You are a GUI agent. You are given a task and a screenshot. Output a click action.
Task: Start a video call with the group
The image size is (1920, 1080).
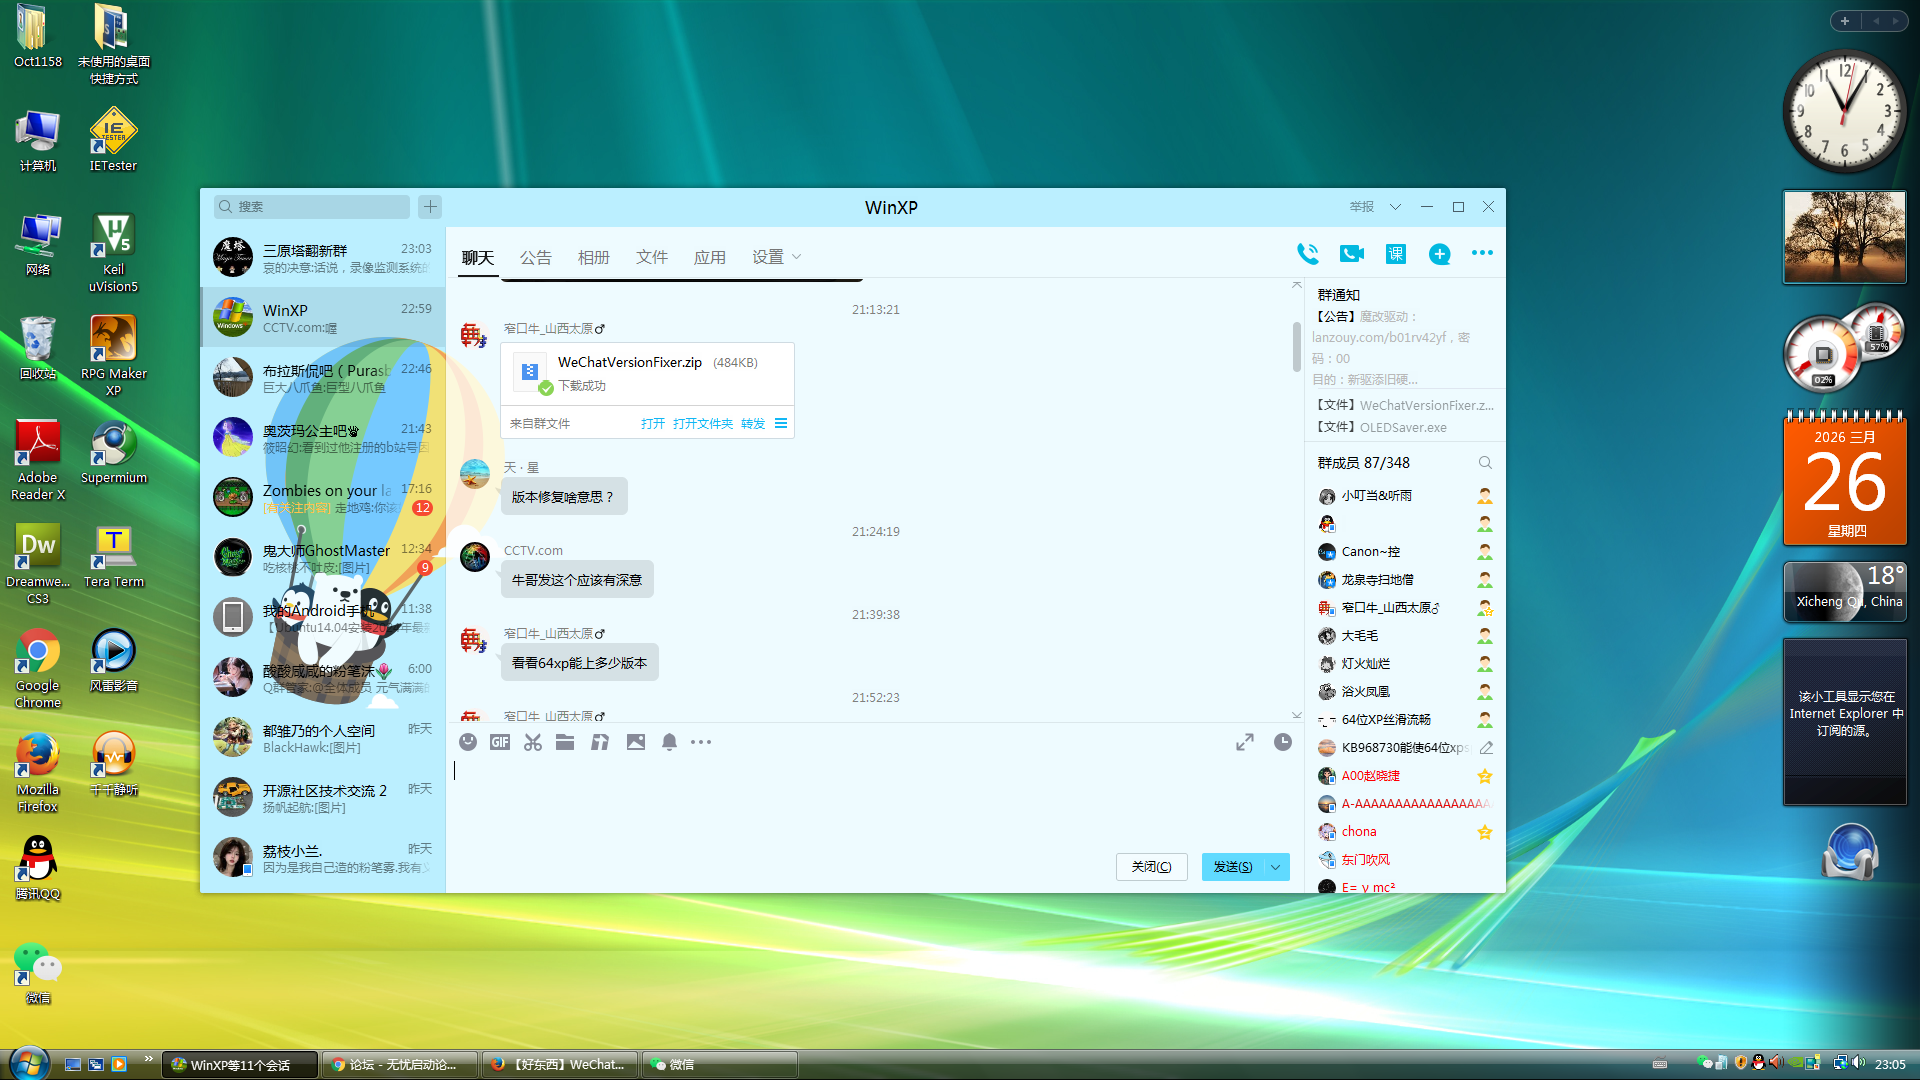click(1351, 254)
